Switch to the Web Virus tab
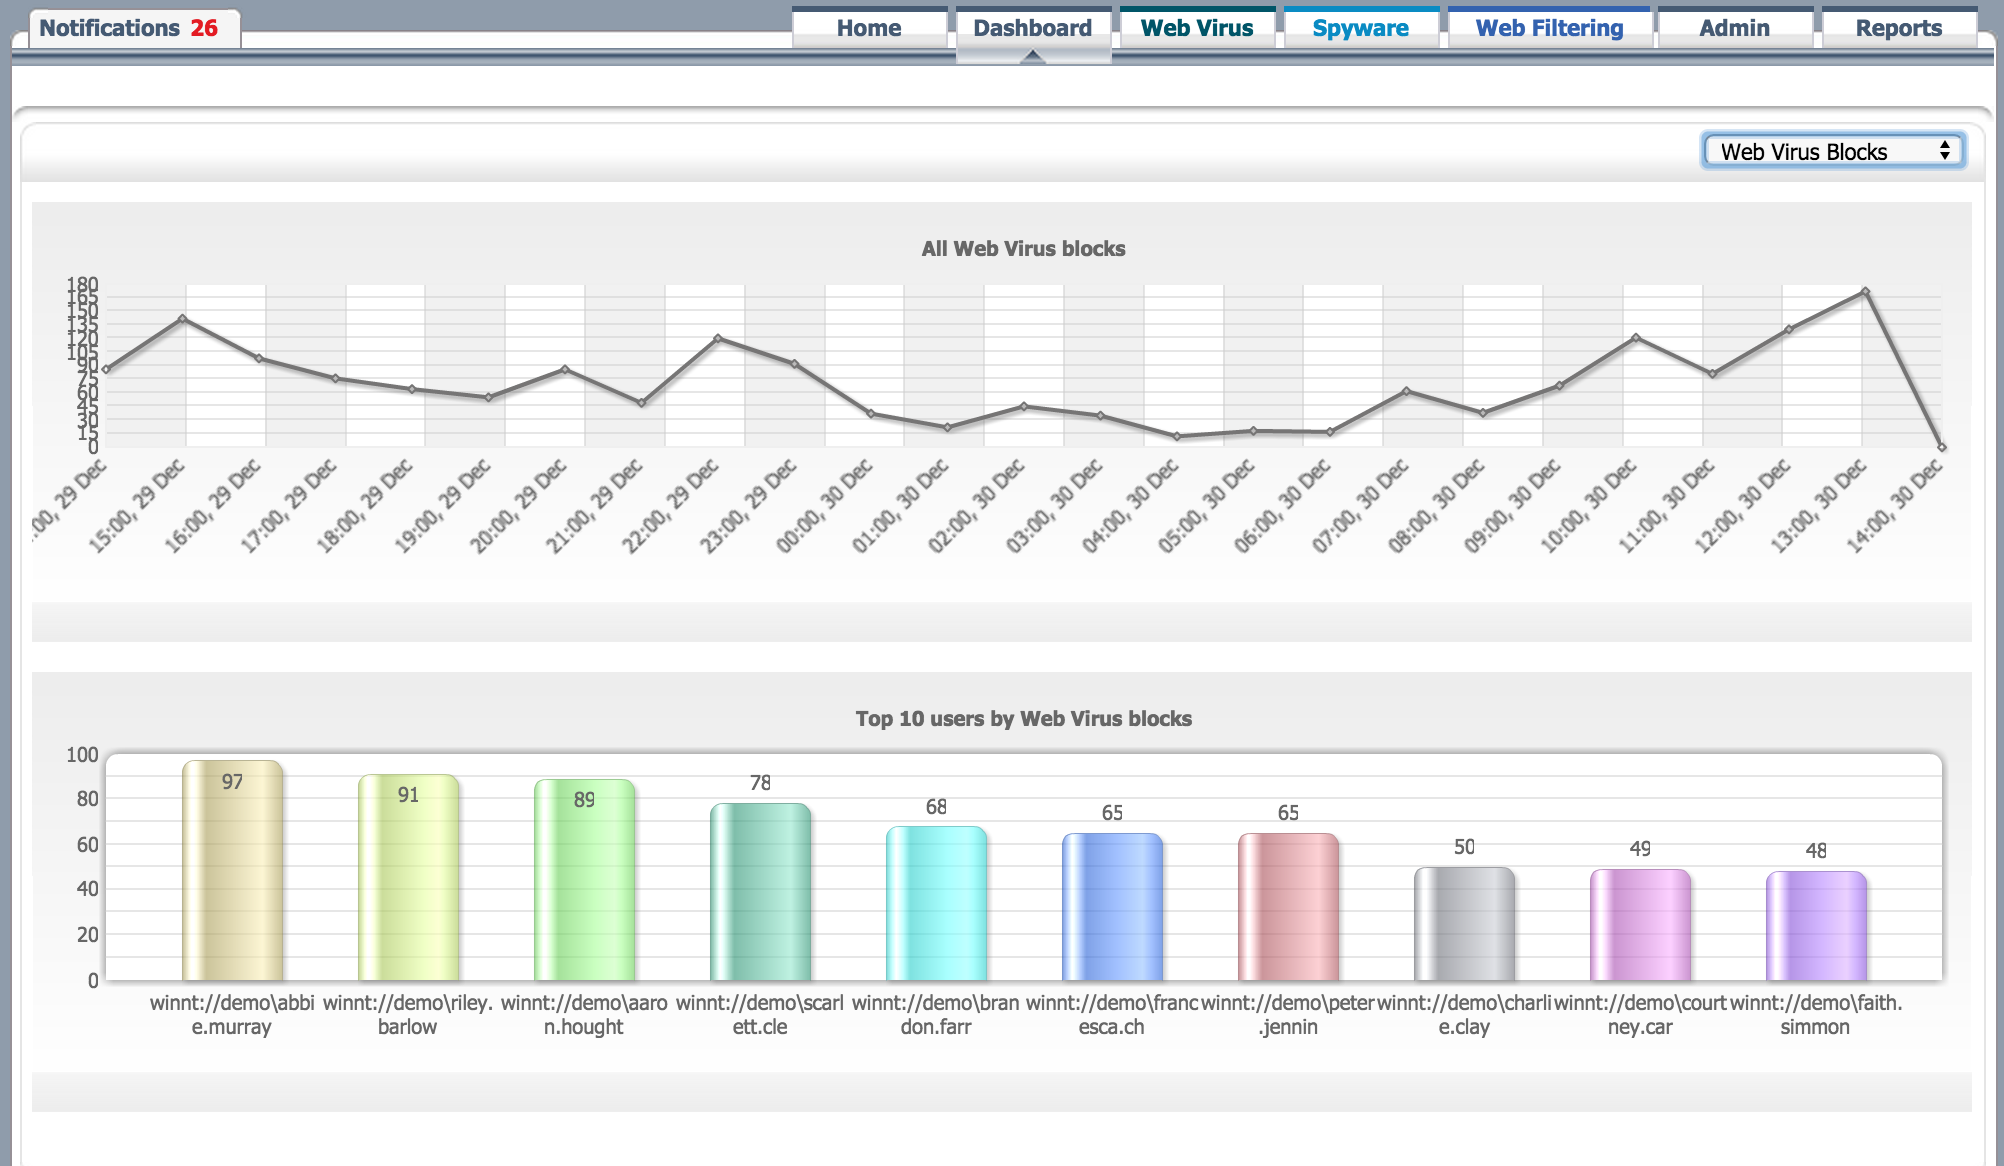Image resolution: width=2004 pixels, height=1166 pixels. [1196, 28]
